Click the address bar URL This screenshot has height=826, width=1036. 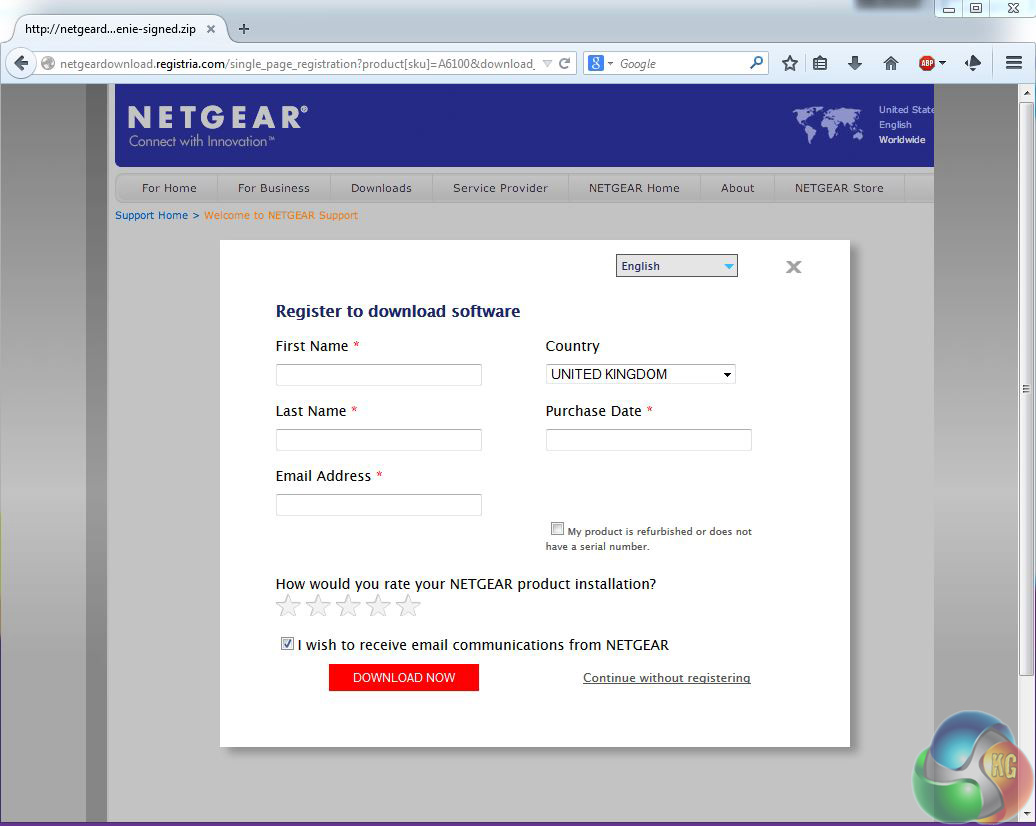(x=297, y=63)
